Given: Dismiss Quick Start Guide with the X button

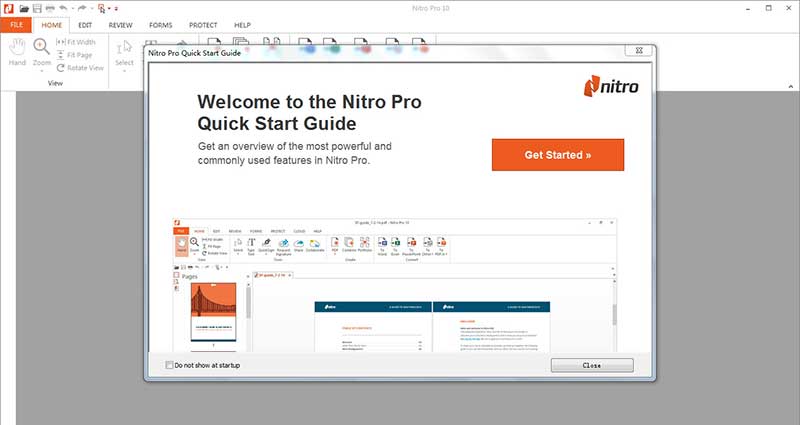Looking at the screenshot, I should [x=639, y=51].
